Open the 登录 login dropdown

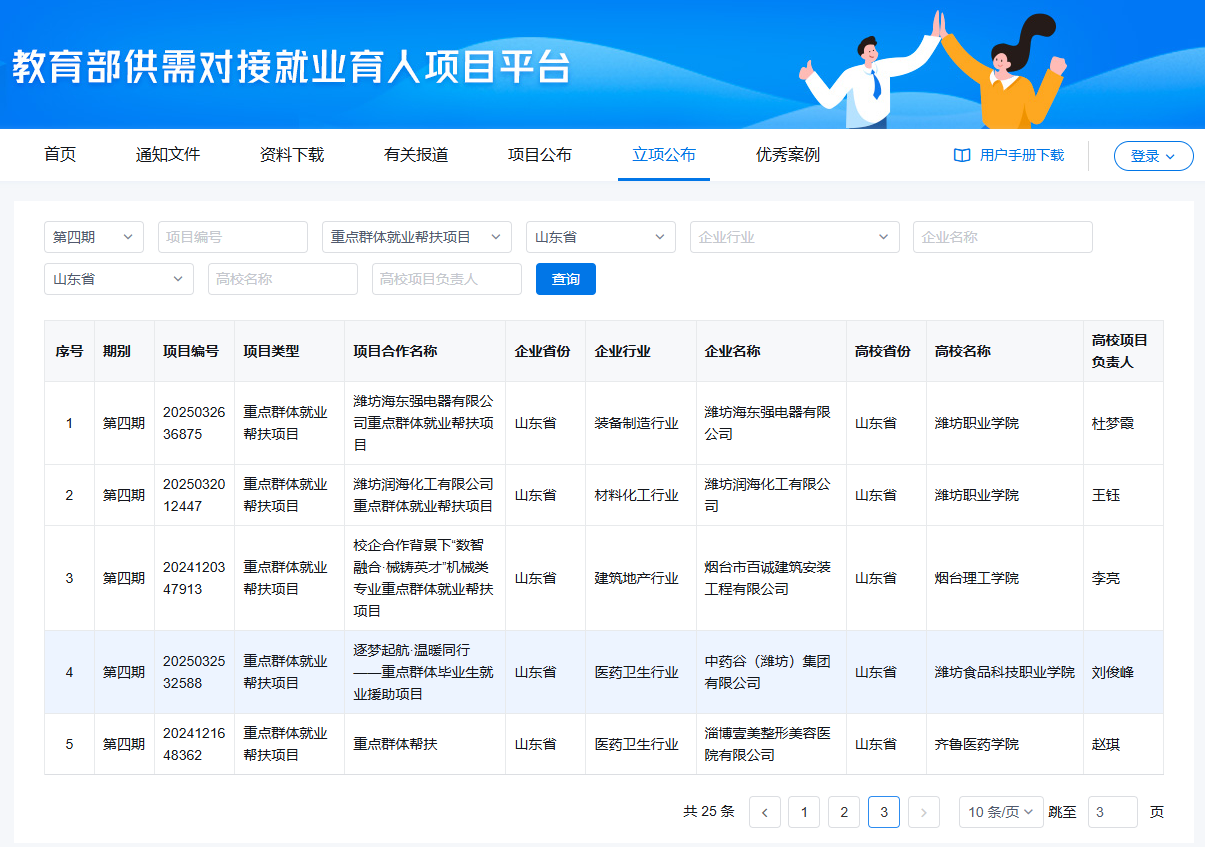click(1153, 156)
